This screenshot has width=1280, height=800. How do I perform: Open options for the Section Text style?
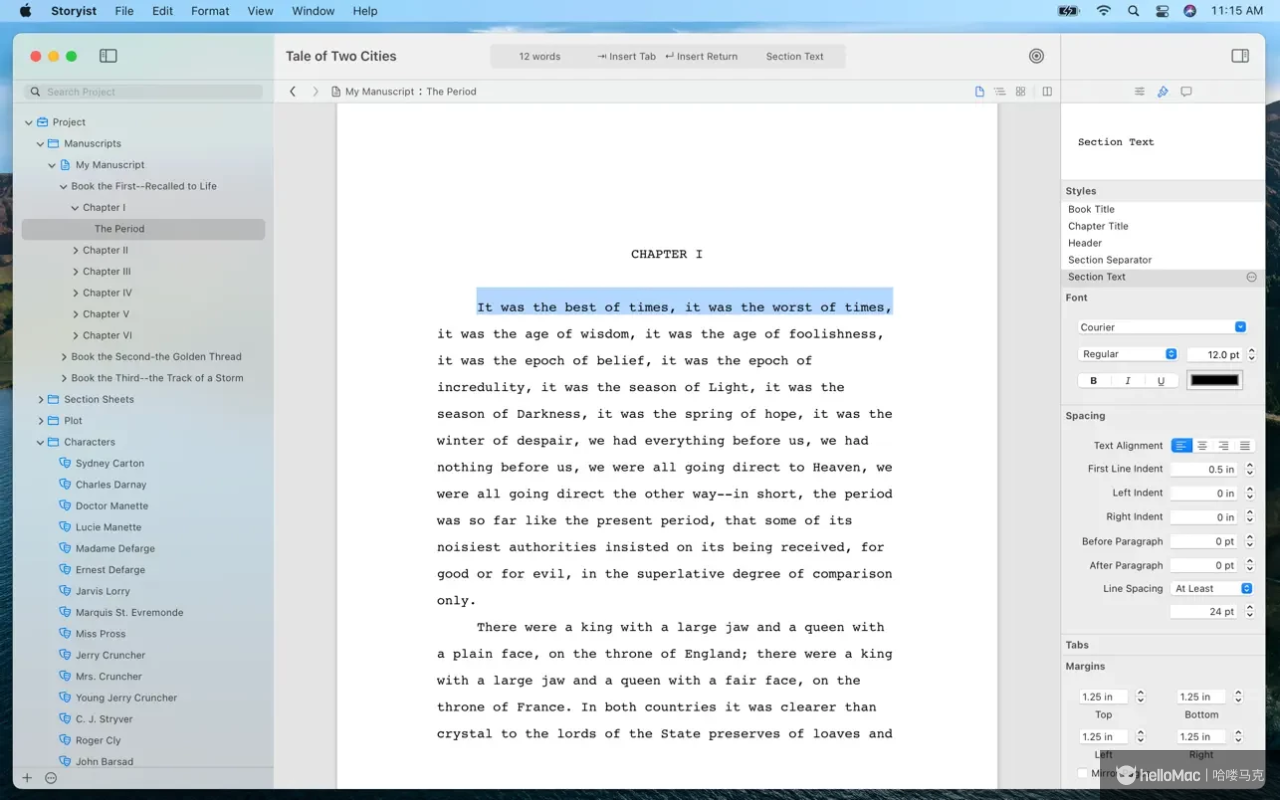(1251, 277)
